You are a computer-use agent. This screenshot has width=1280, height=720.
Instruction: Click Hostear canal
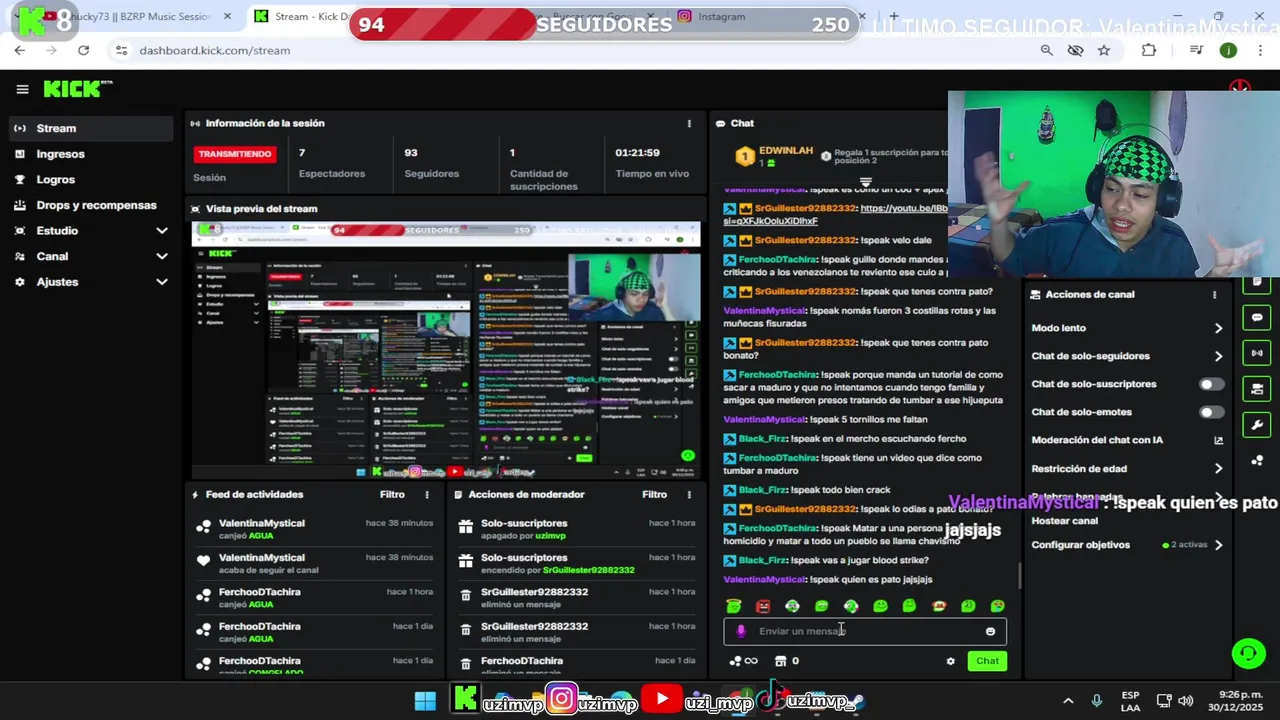(1064, 521)
